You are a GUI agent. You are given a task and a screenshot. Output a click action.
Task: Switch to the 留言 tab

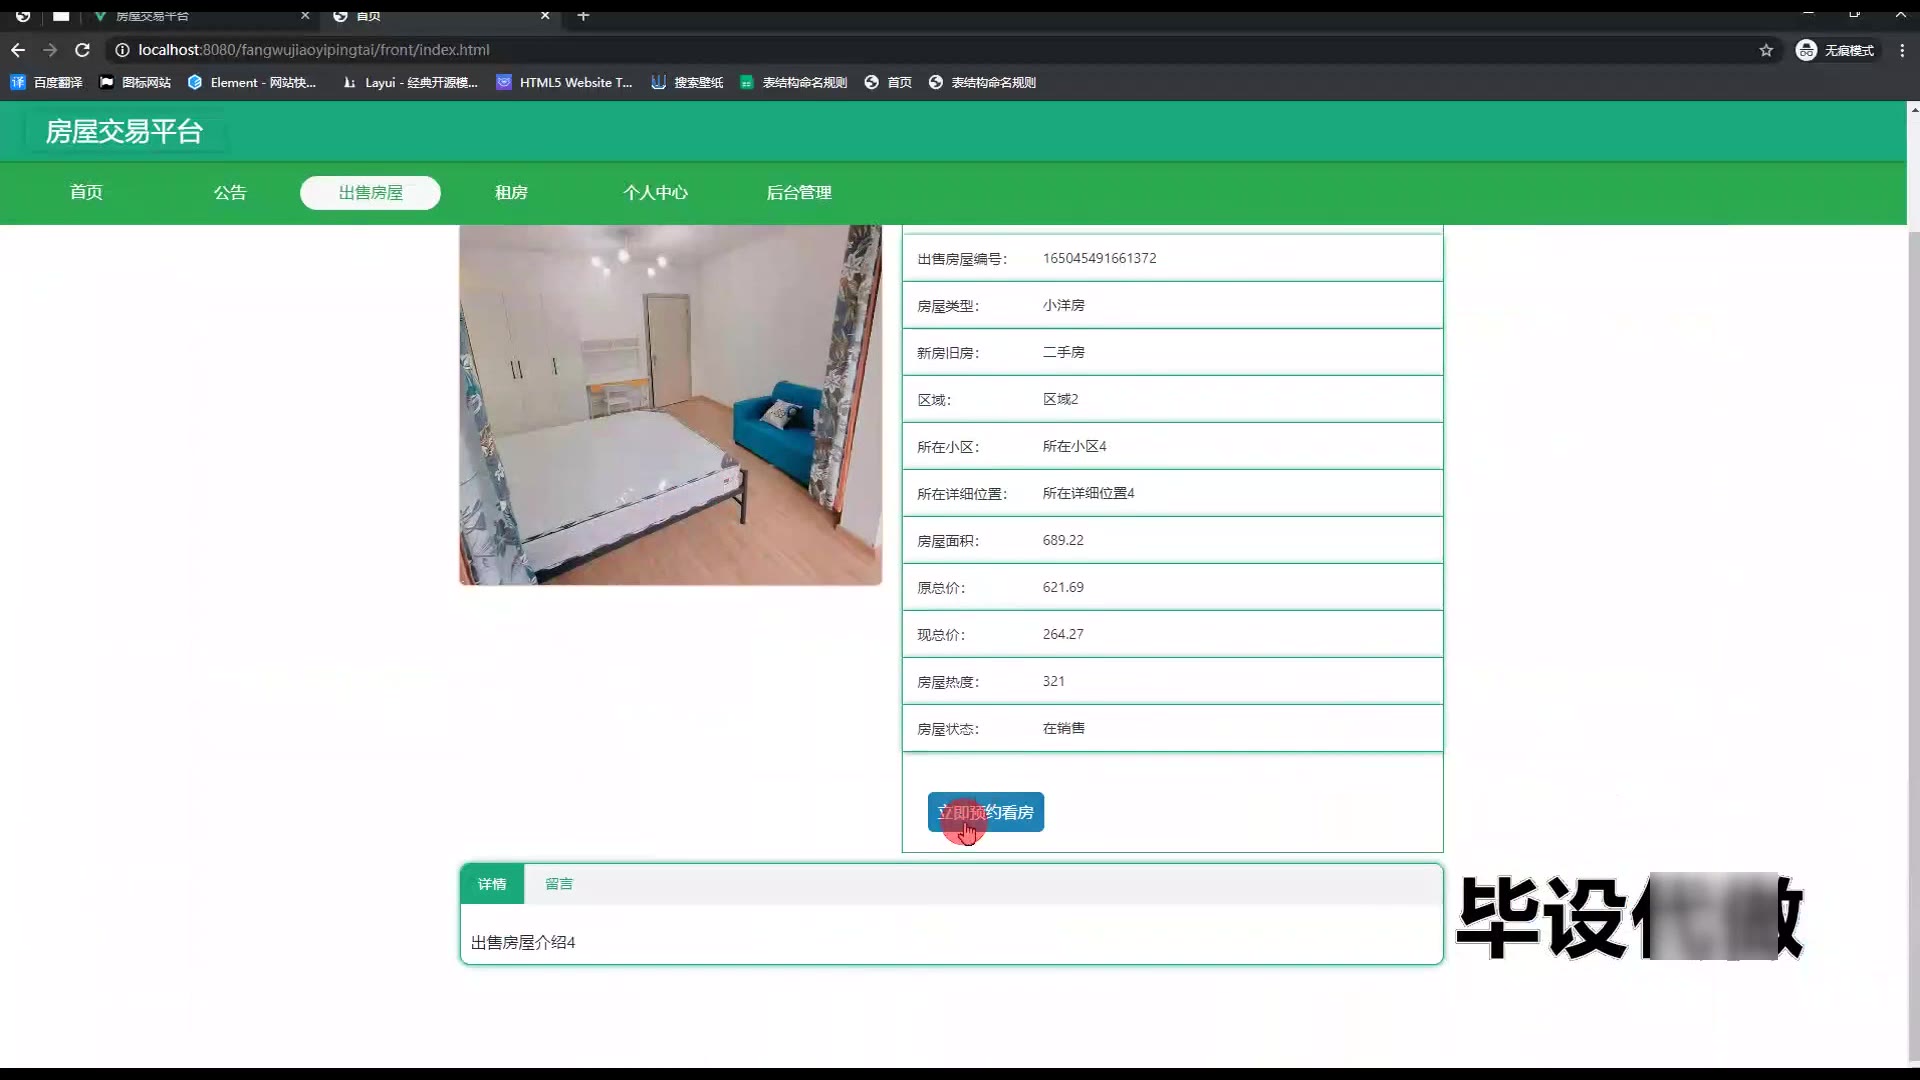tap(559, 884)
